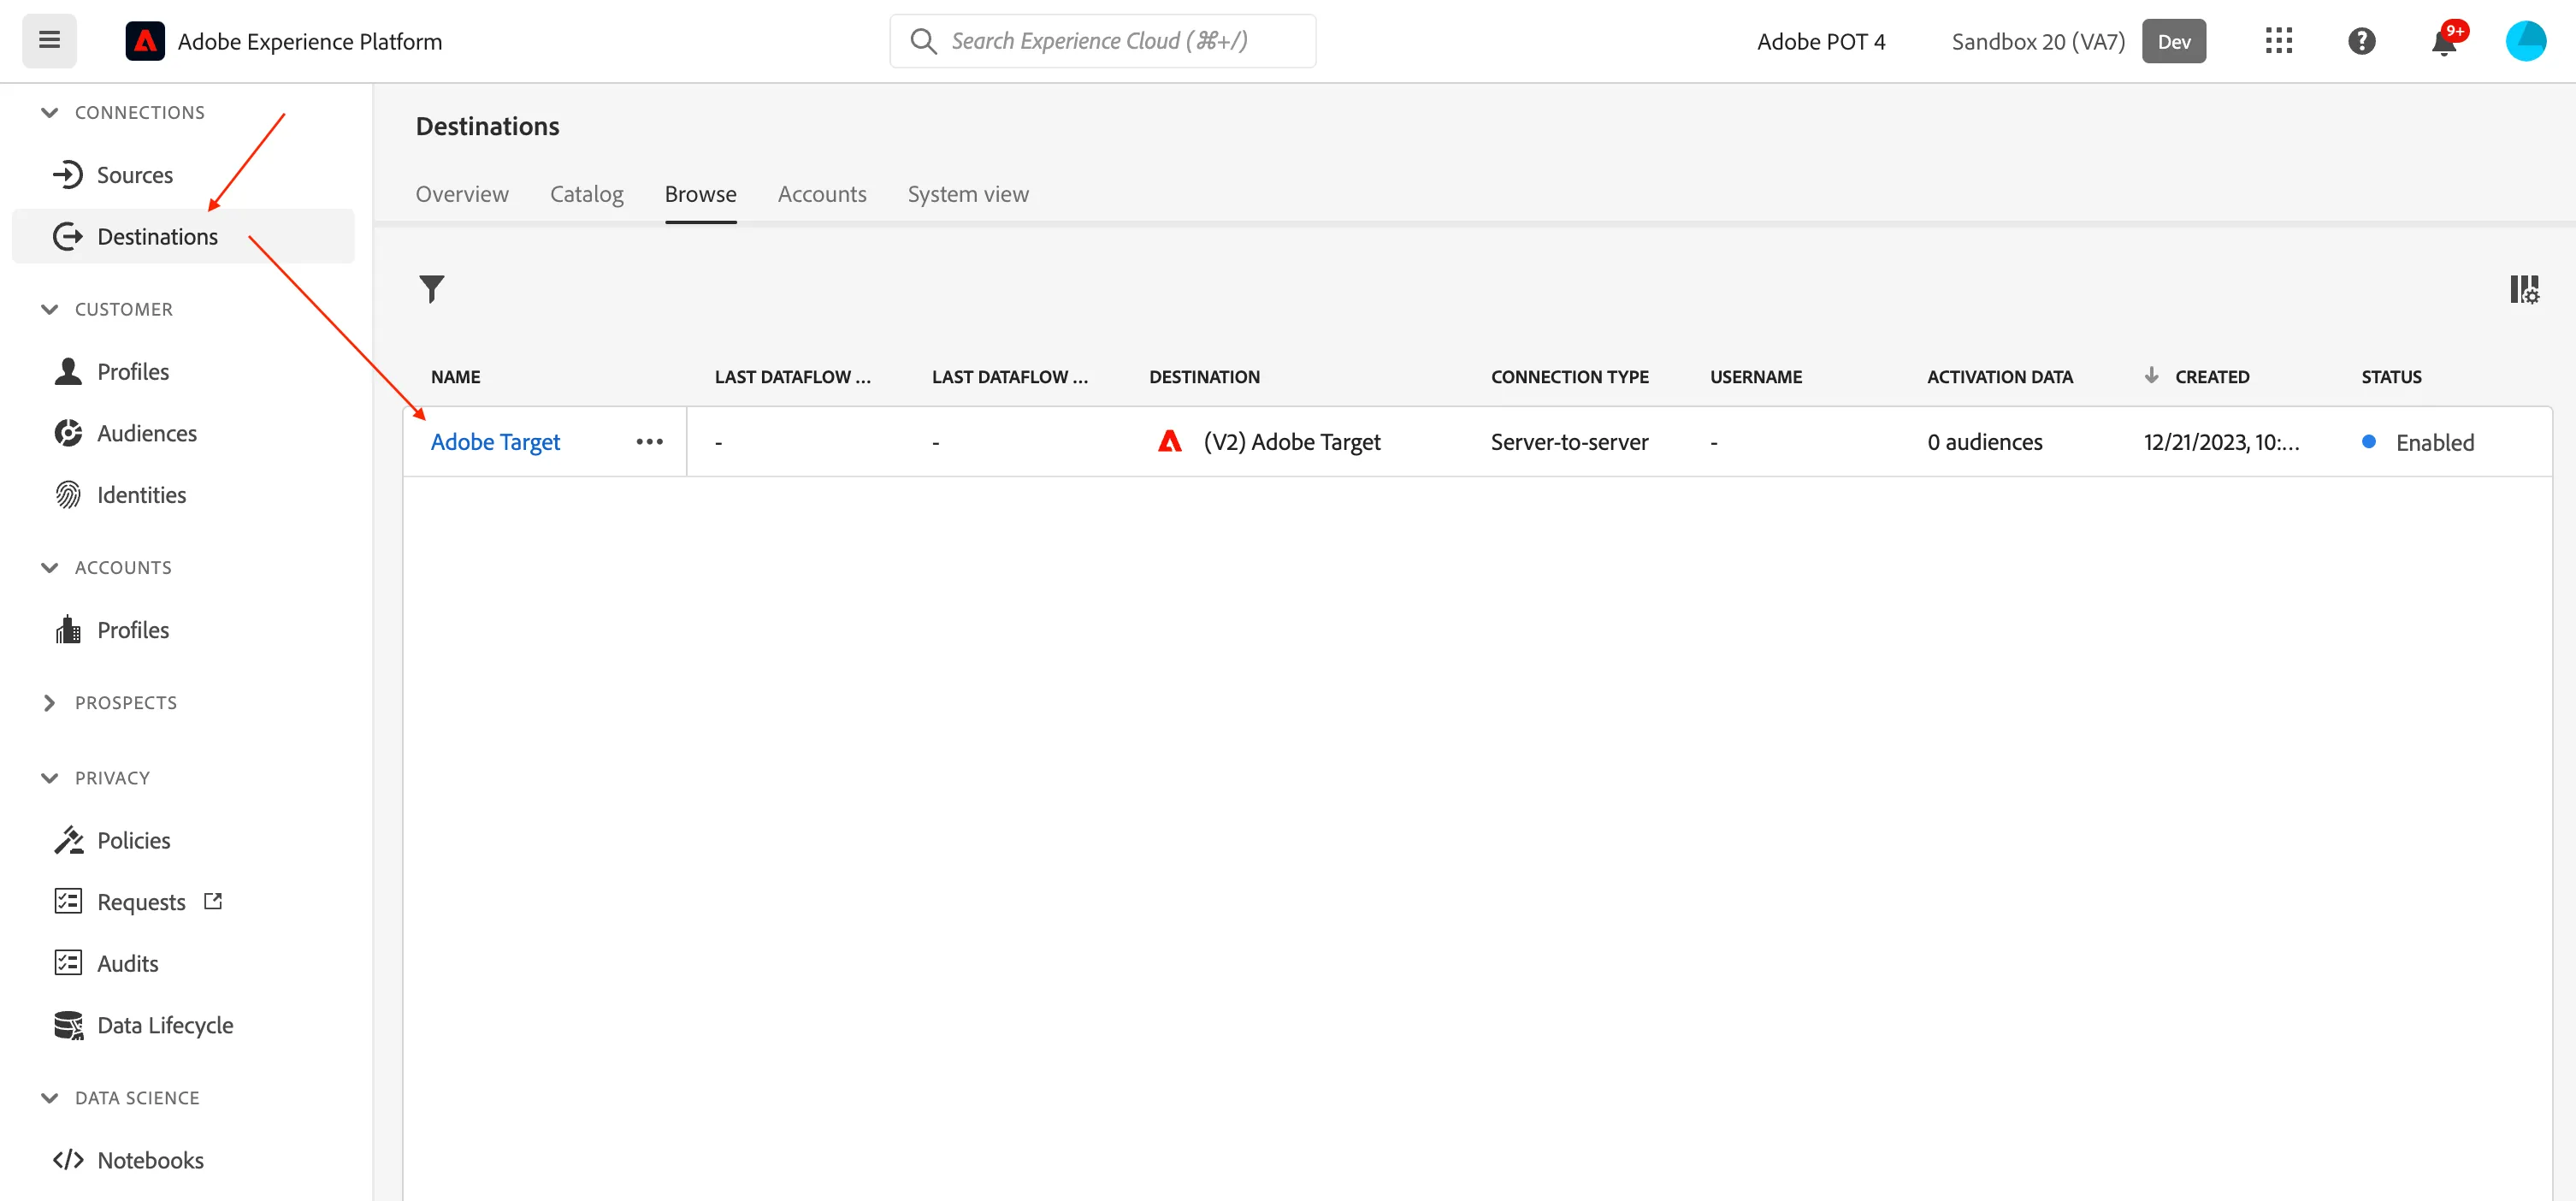Click the Identities fingerprint icon
This screenshot has height=1201, width=2576.
coord(68,495)
